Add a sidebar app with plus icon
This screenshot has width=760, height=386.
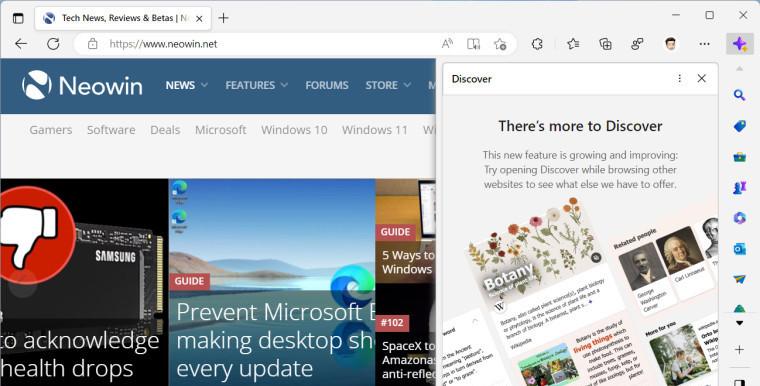point(739,350)
